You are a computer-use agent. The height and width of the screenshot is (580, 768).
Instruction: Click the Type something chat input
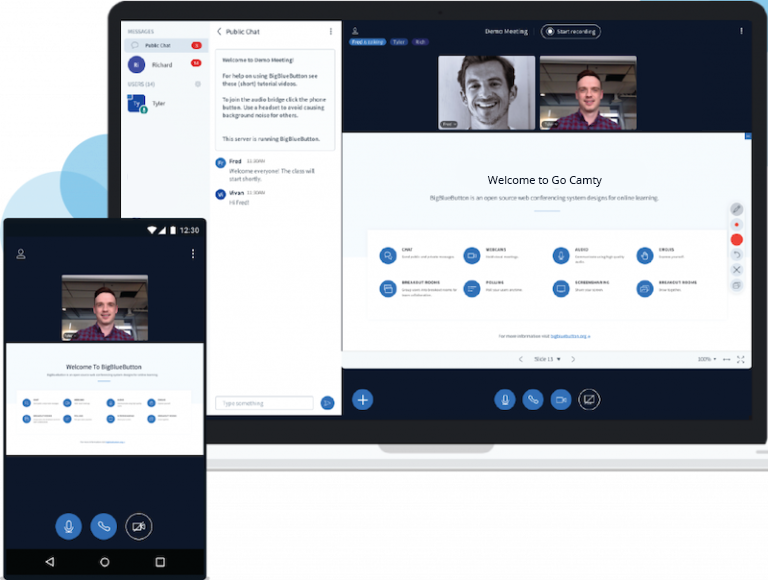[x=265, y=403]
